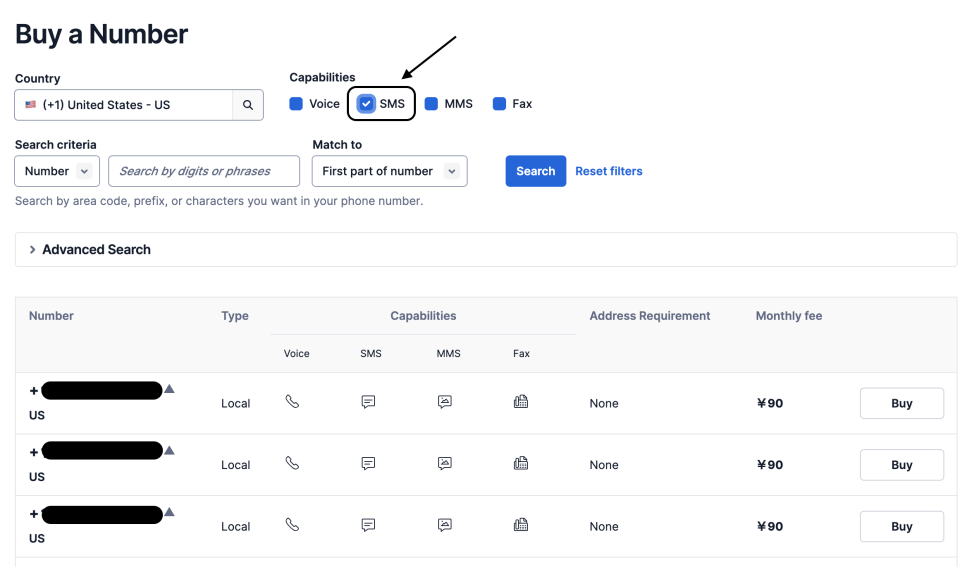Image resolution: width=960 pixels, height=567 pixels.
Task: Click the blue Search button
Action: point(535,171)
